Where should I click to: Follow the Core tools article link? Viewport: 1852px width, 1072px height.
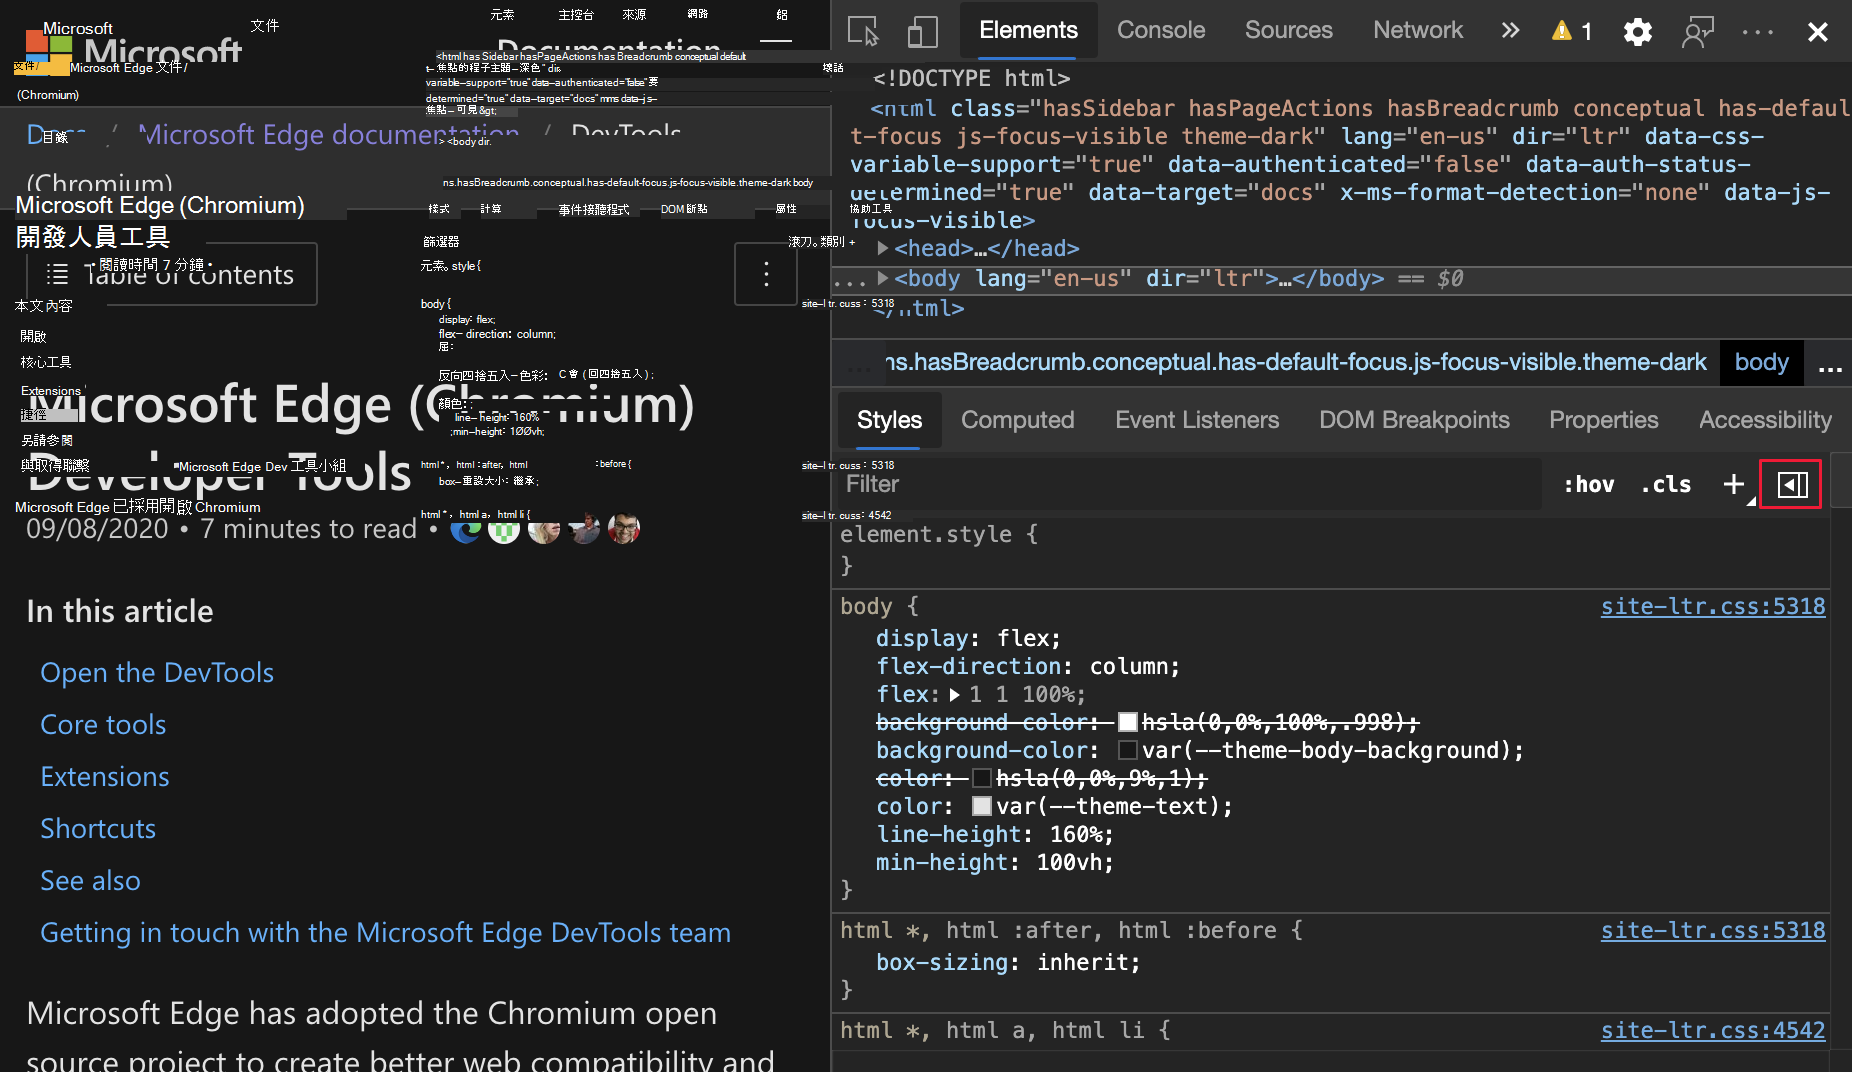(x=103, y=724)
